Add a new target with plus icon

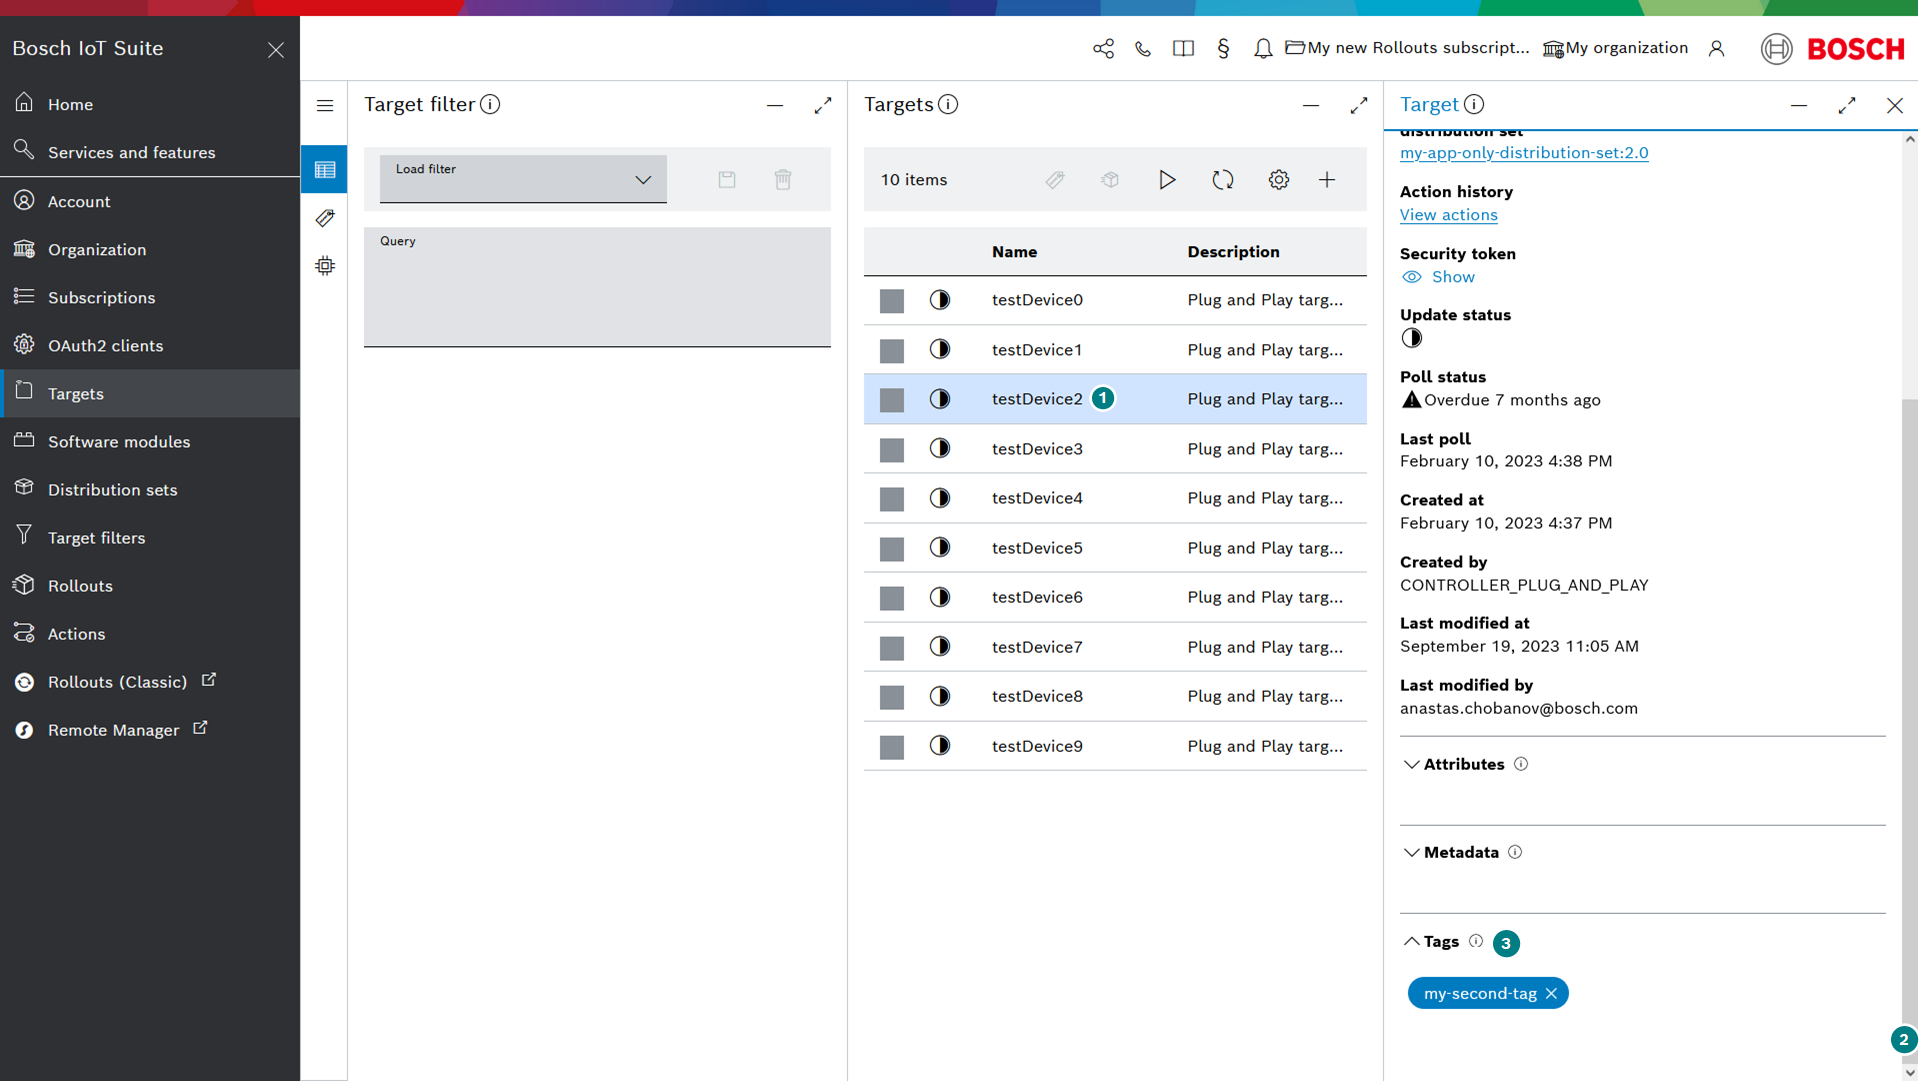(1327, 180)
